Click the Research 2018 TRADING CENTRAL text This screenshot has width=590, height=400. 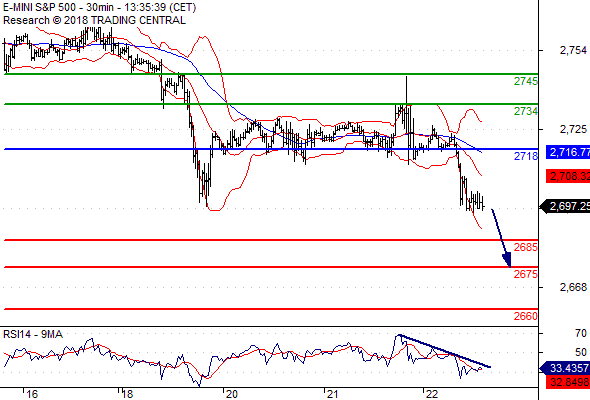tap(94, 20)
